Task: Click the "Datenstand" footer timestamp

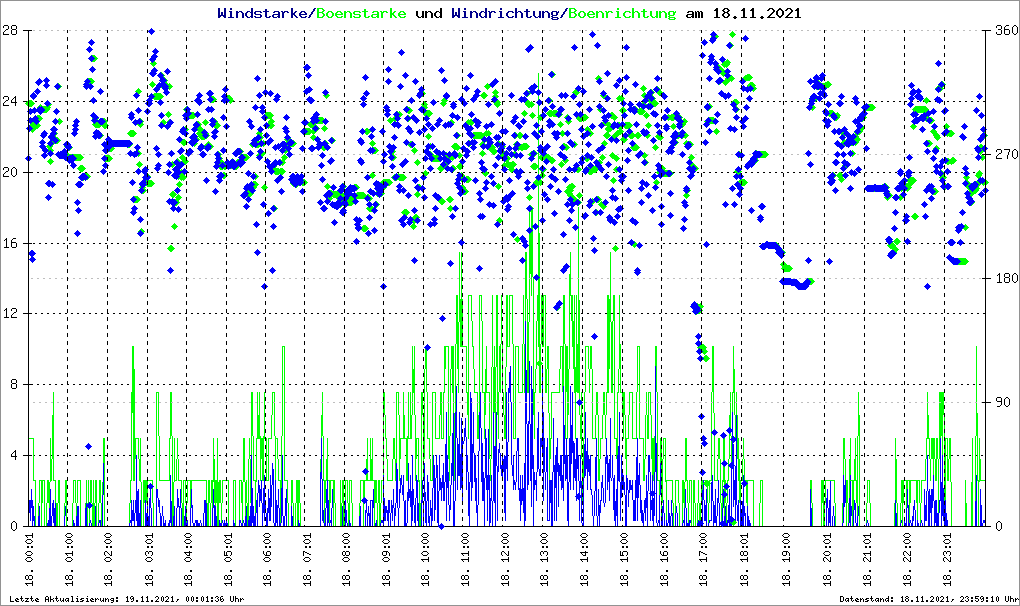Action: [927, 599]
